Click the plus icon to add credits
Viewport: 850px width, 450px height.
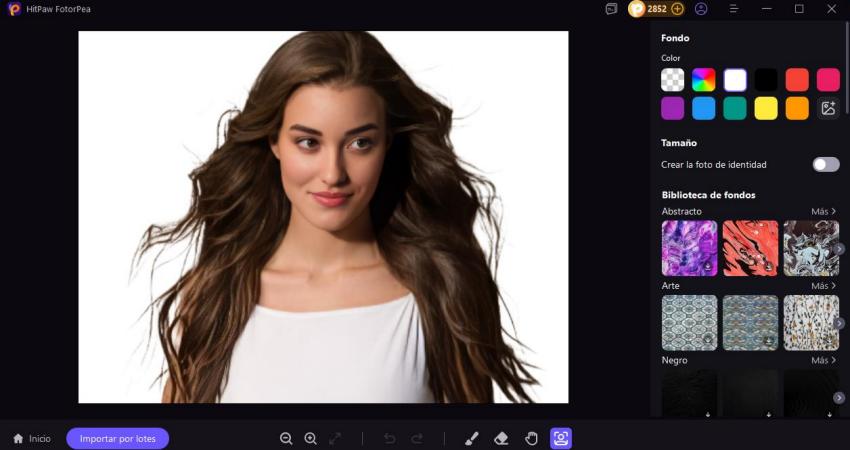(677, 9)
